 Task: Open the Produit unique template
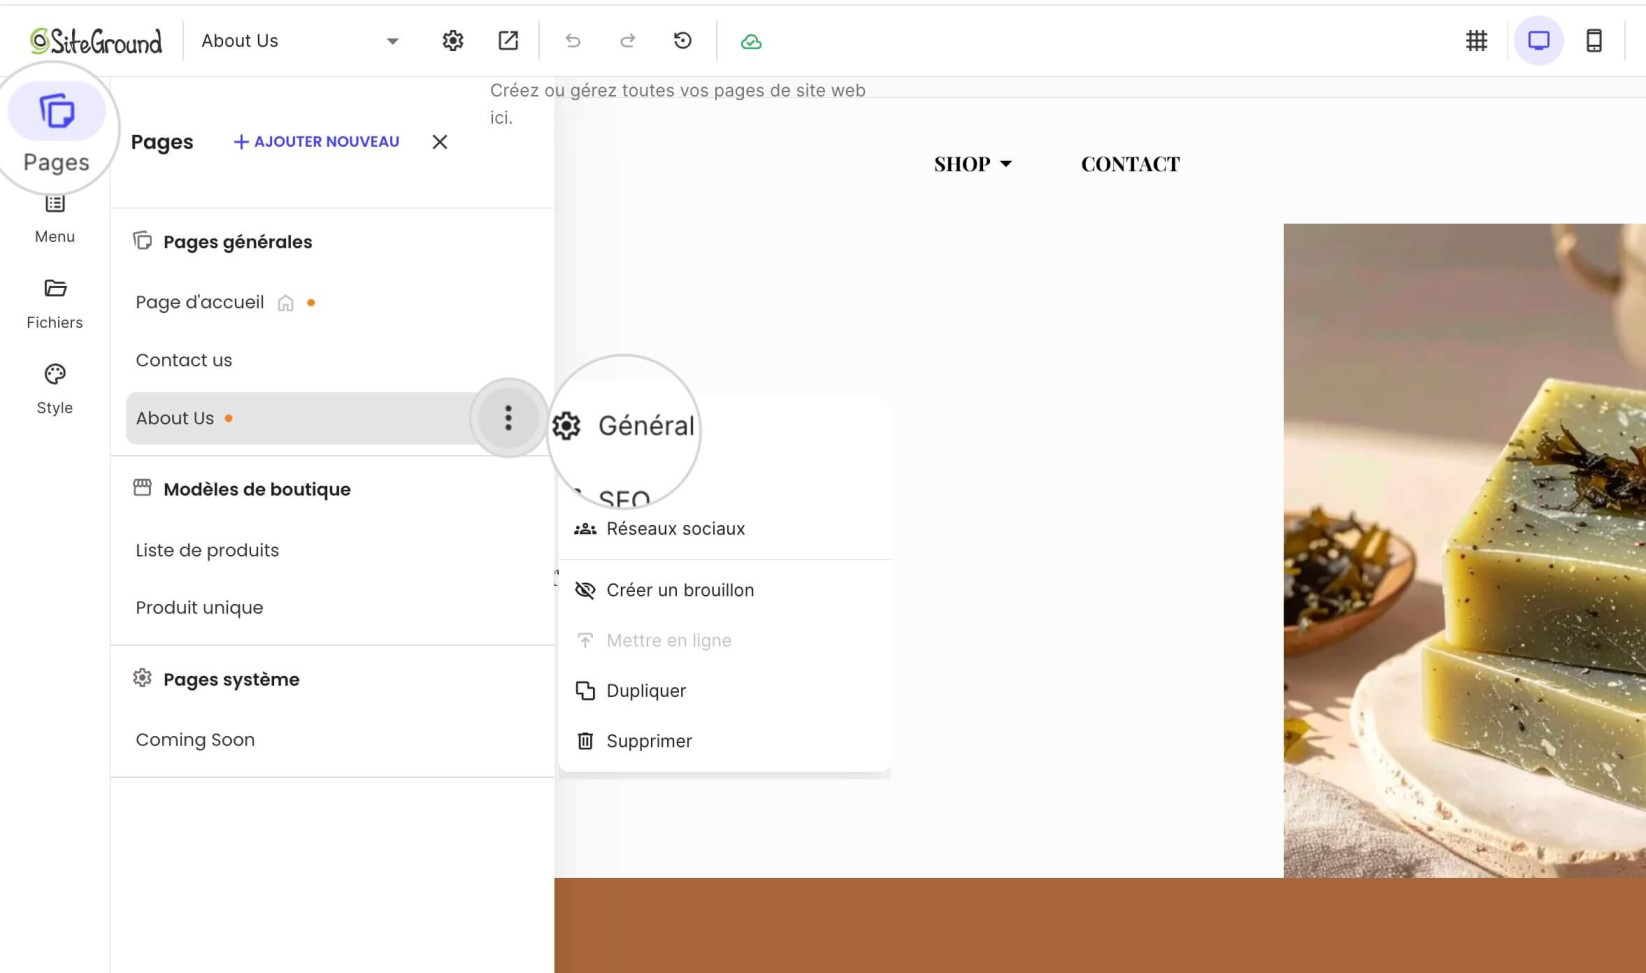[x=199, y=608]
